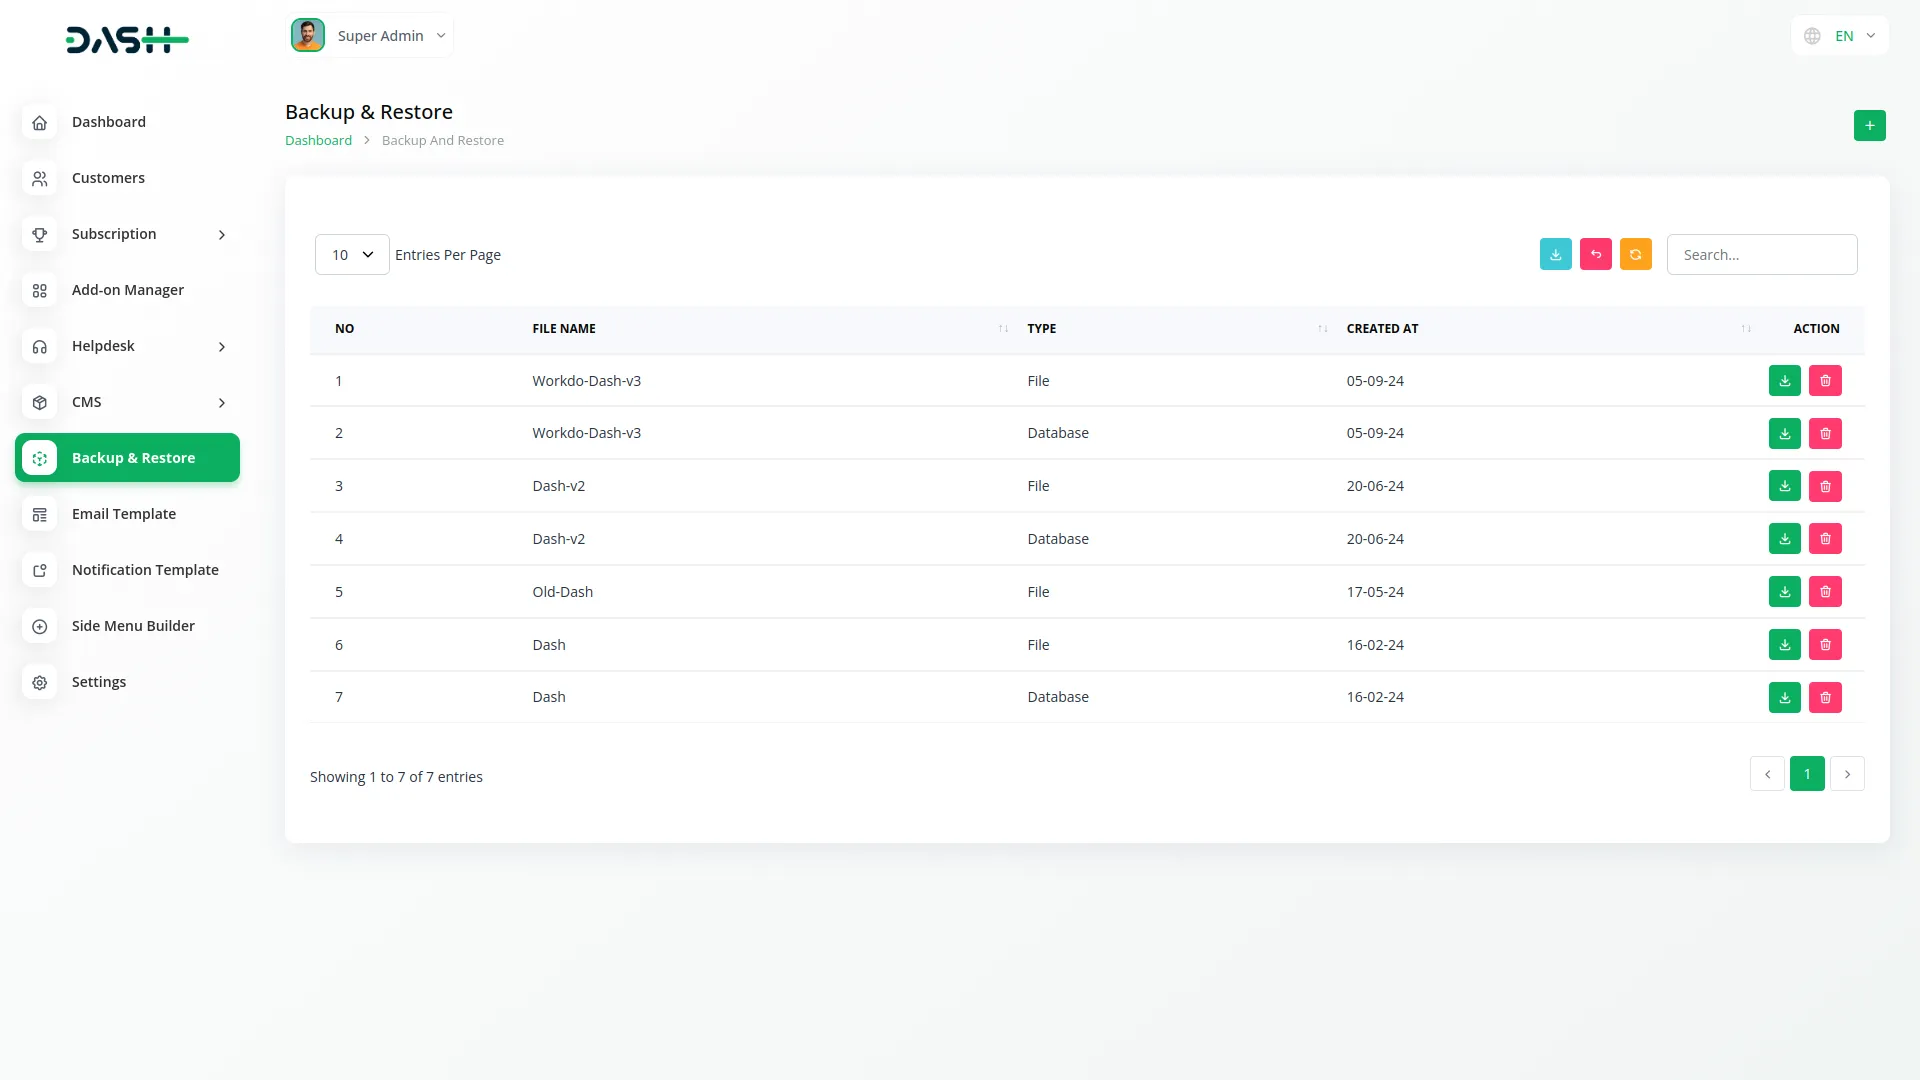1920x1080 pixels.
Task: Open the Email Template sidebar menu item
Action: pos(123,513)
